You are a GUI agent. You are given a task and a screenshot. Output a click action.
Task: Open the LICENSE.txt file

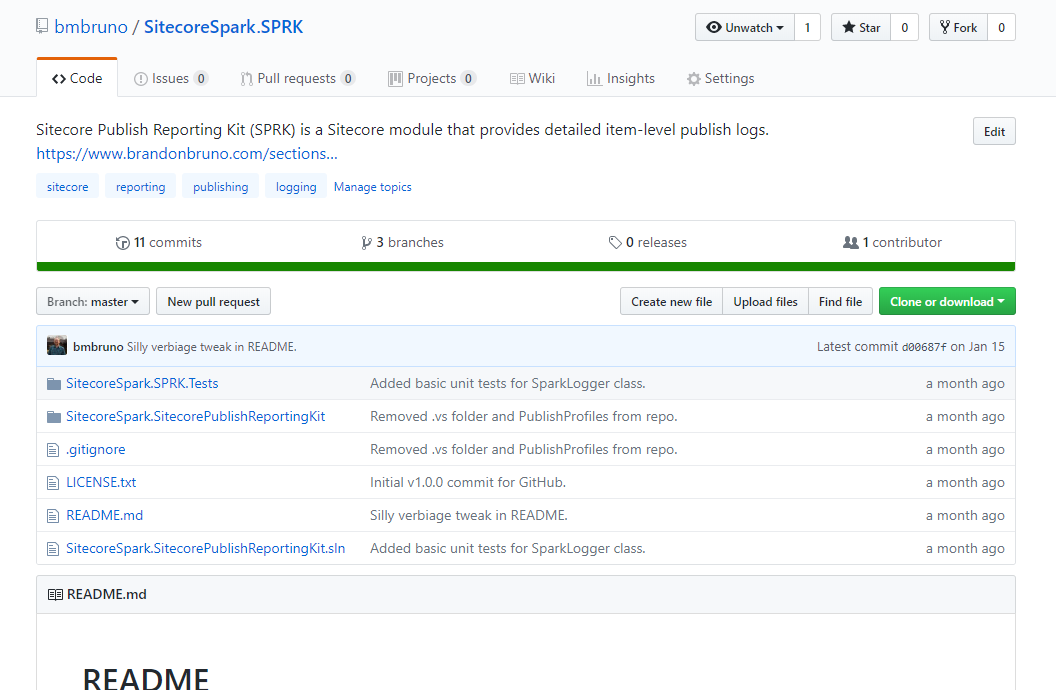click(x=101, y=483)
